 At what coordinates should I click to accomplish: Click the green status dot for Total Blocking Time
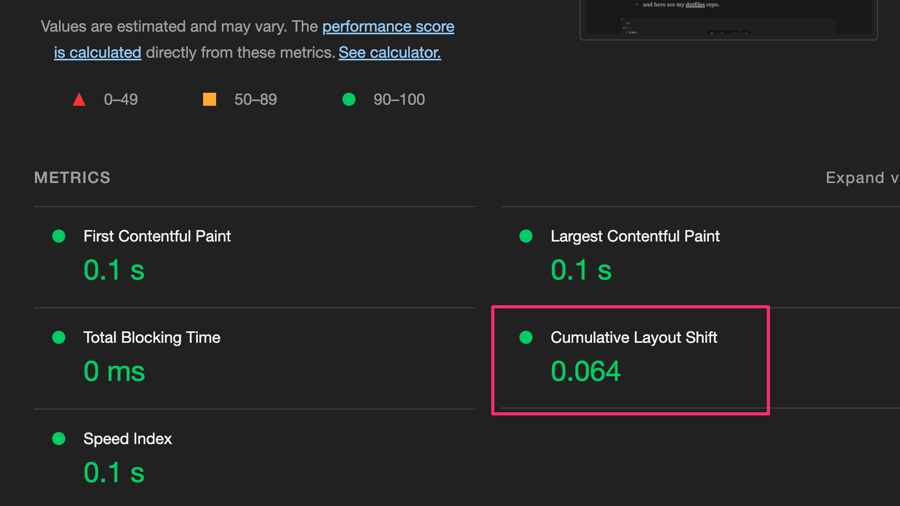point(59,337)
